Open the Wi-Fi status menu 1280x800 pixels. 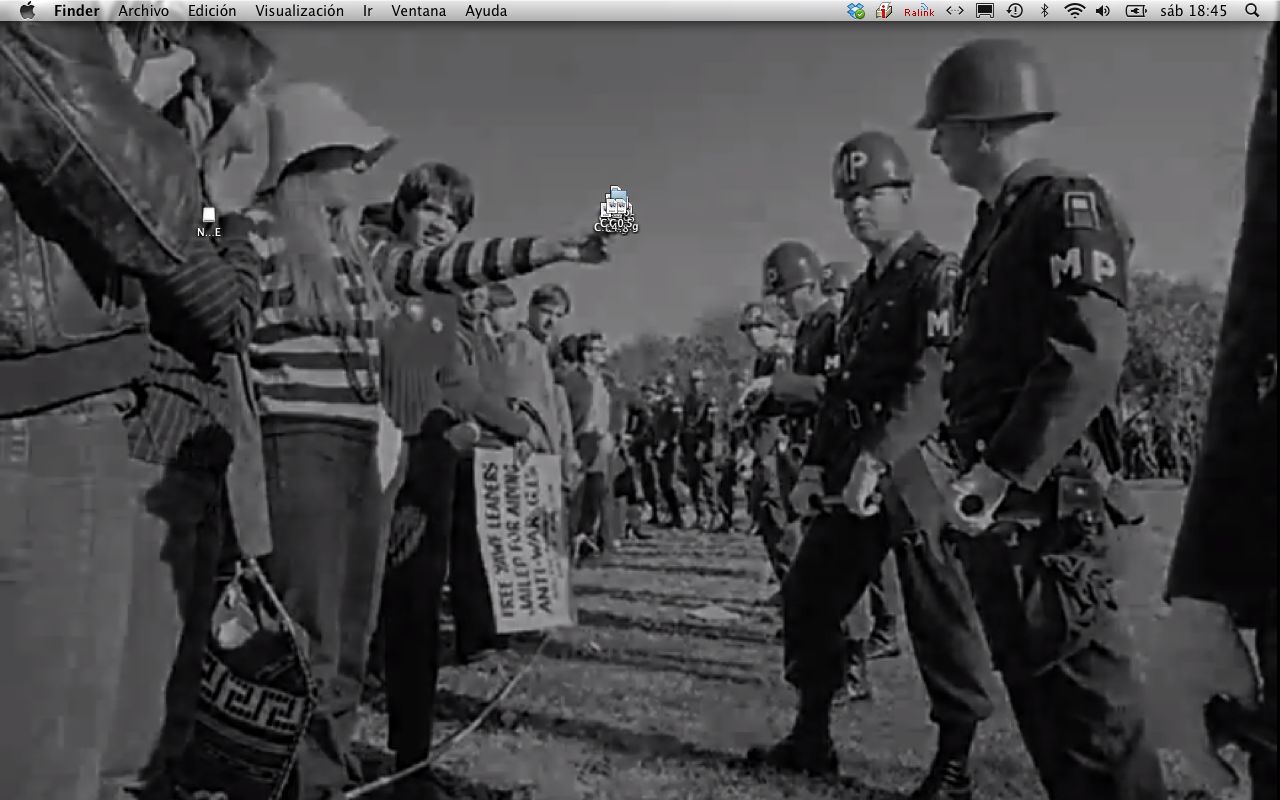[1074, 11]
